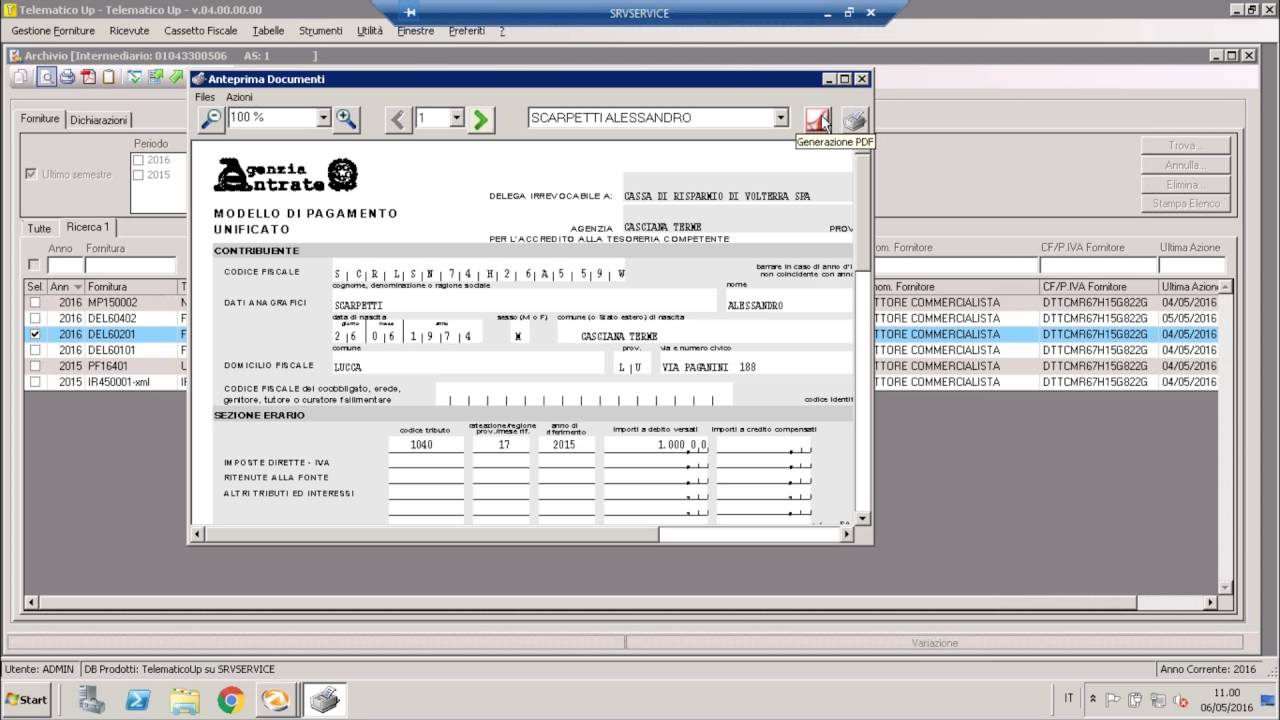The image size is (1280, 720).
Task: Zoom in with the plus magnifier
Action: tap(346, 119)
